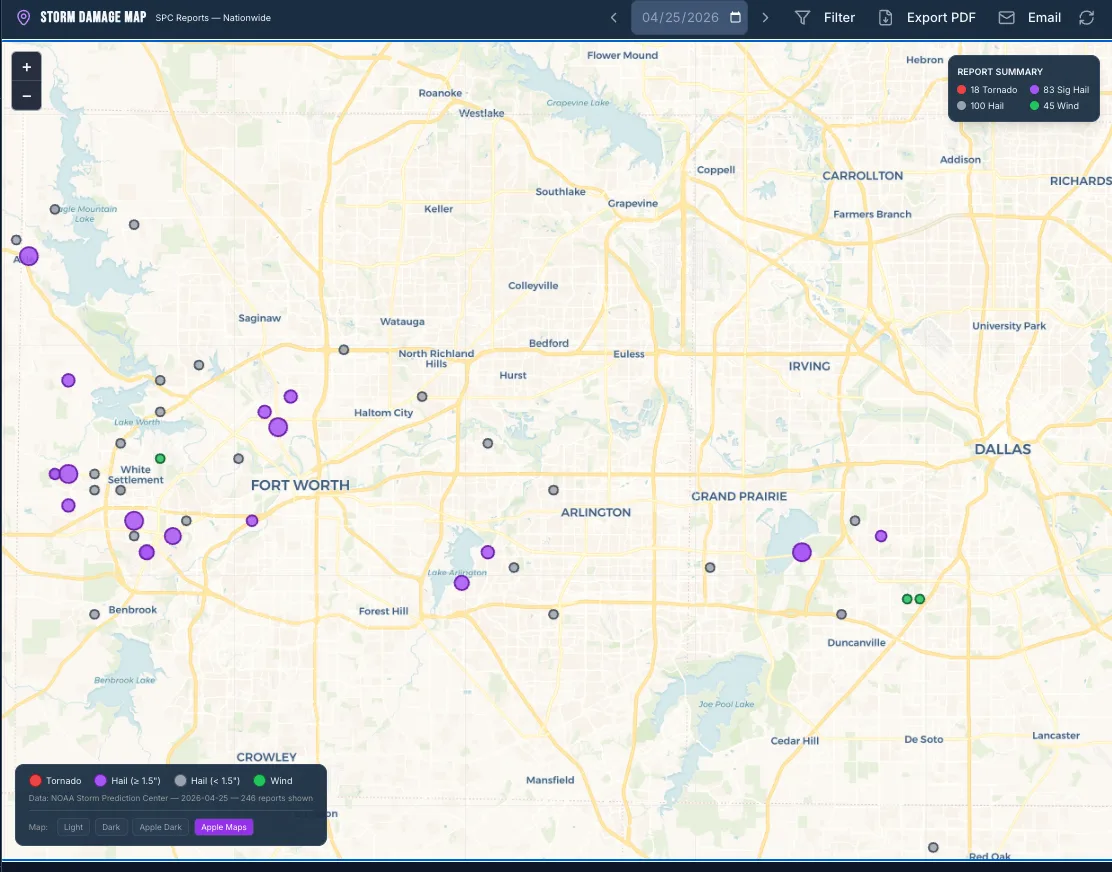Open the Filter options
The image size is (1112, 872).
825,18
